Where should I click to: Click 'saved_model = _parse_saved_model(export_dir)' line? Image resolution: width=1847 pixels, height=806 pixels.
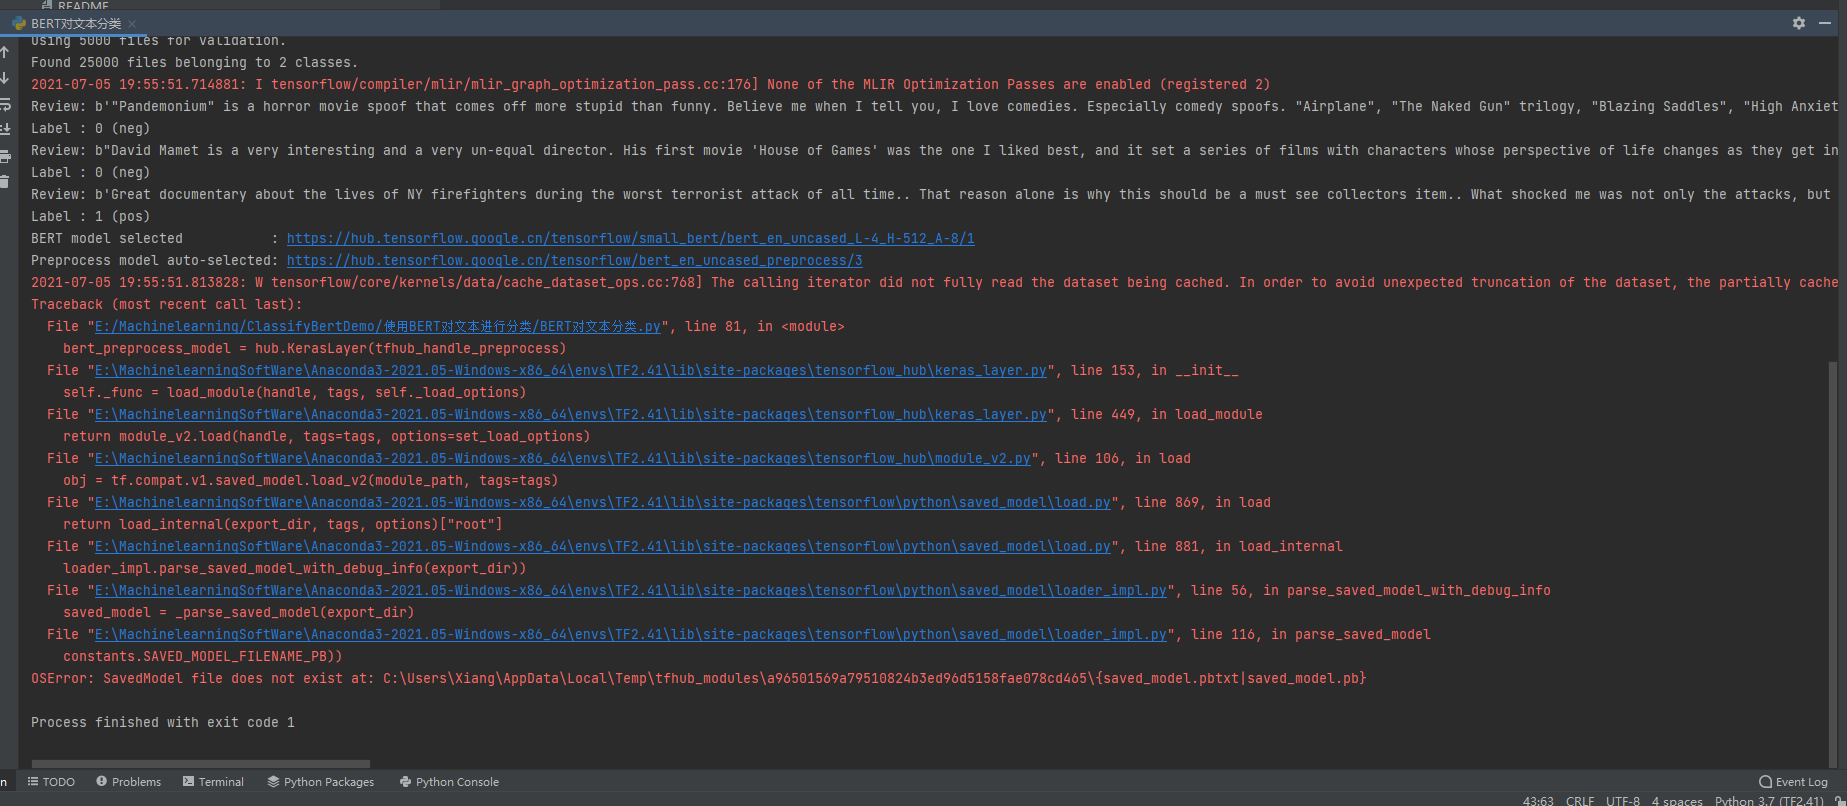tap(238, 612)
